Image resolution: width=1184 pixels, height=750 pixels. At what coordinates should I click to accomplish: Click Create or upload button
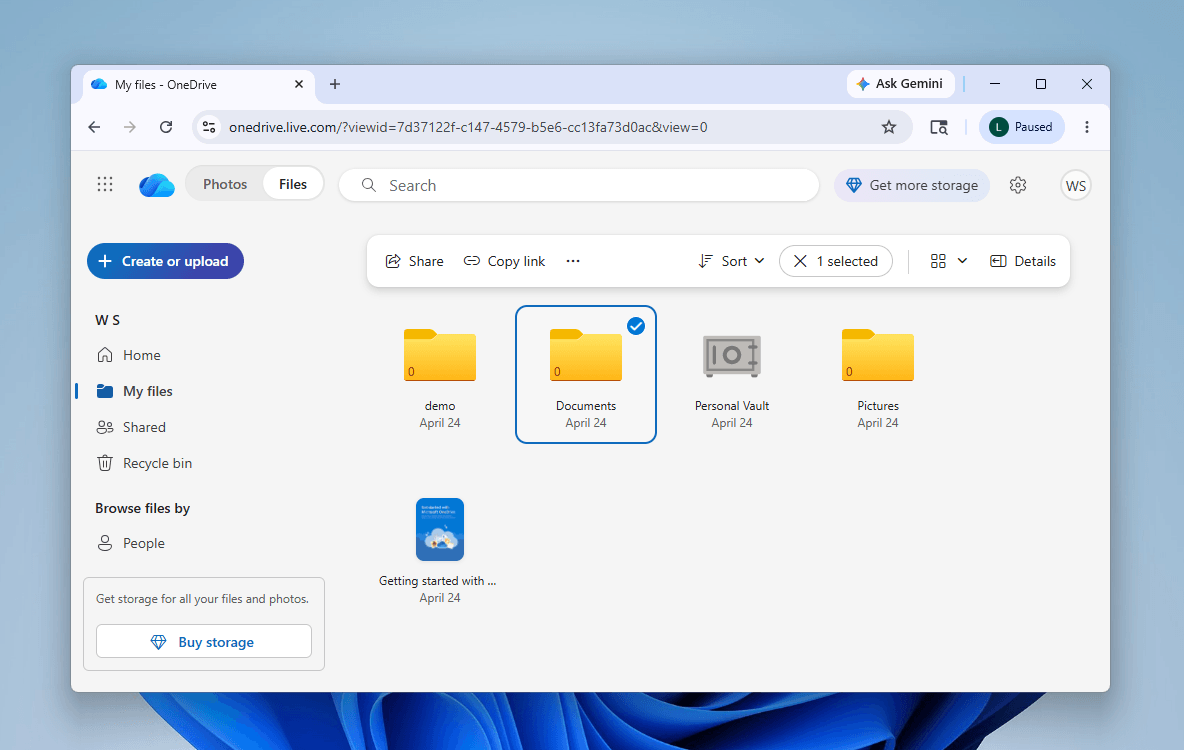click(x=165, y=261)
